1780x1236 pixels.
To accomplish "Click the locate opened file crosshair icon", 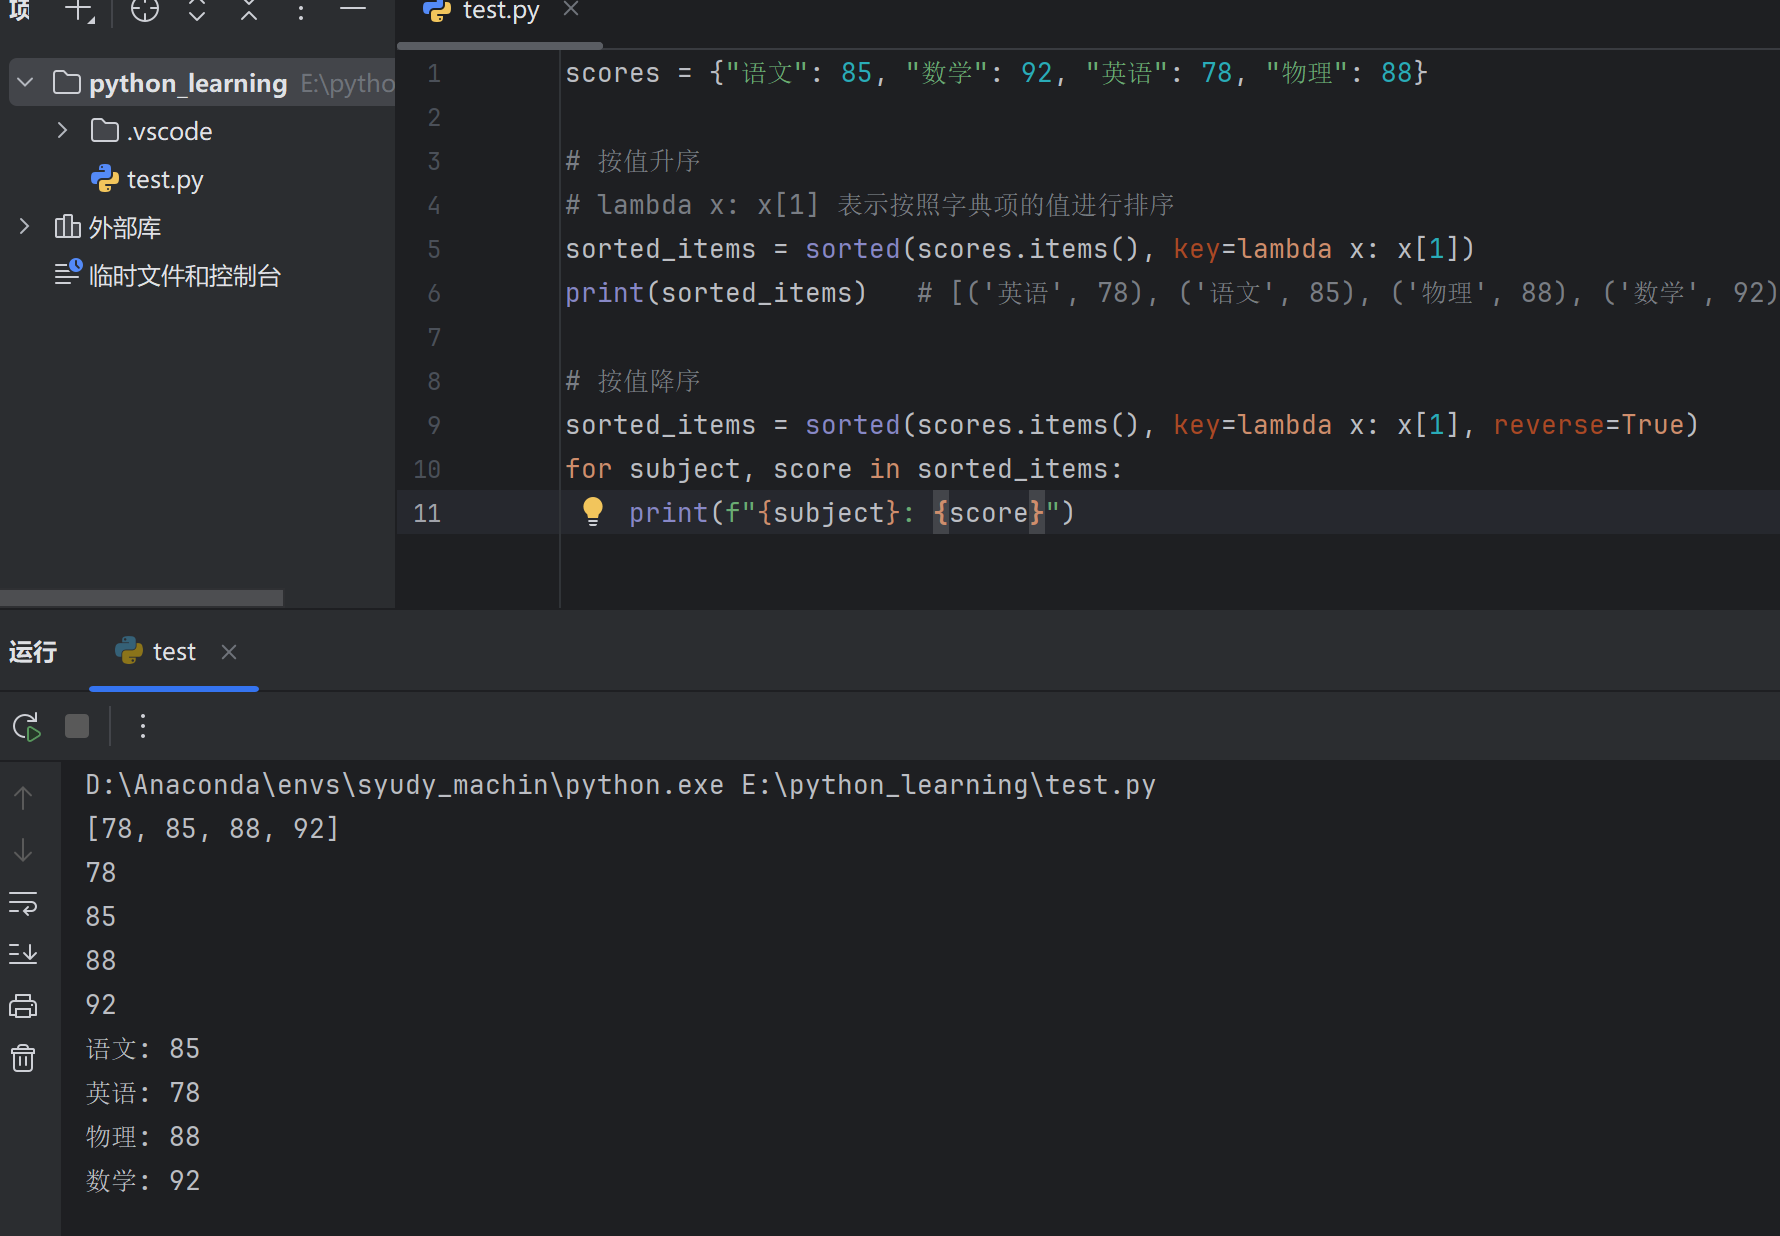I will (145, 11).
